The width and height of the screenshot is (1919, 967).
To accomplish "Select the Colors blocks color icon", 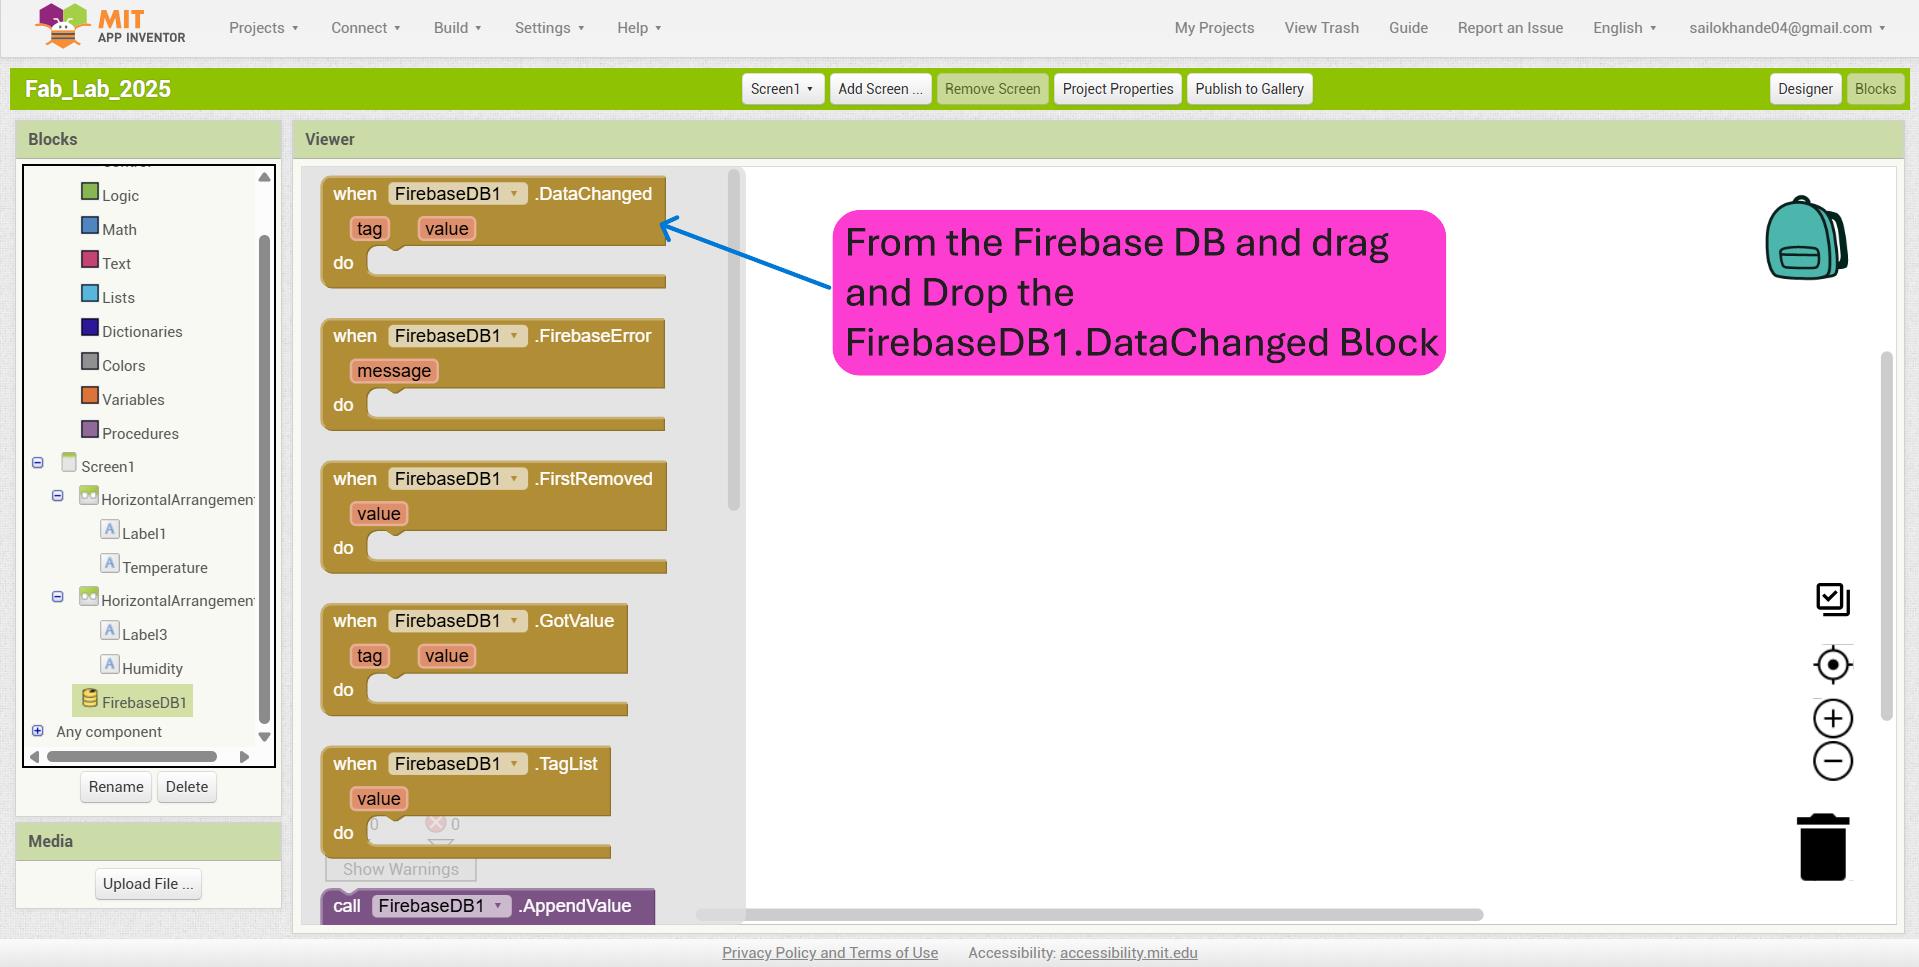I will pyautogui.click(x=90, y=361).
